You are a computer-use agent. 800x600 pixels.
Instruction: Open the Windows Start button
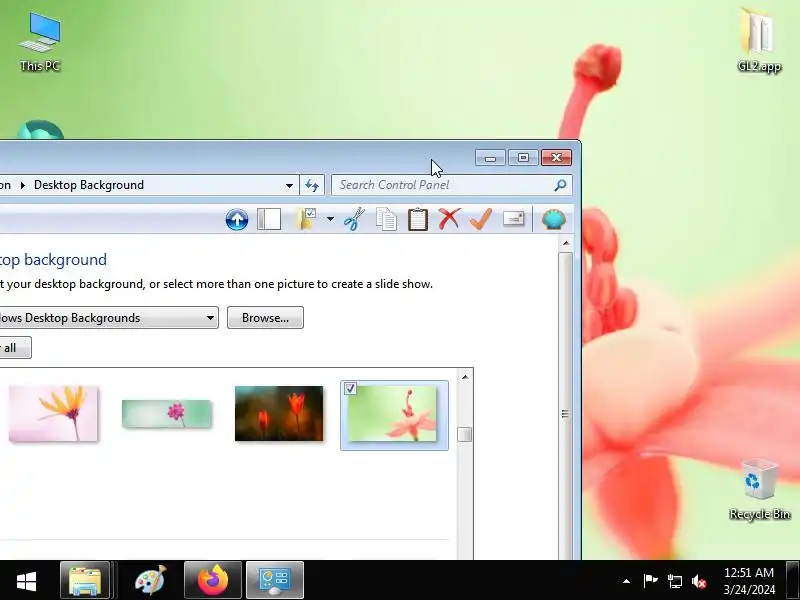27,581
